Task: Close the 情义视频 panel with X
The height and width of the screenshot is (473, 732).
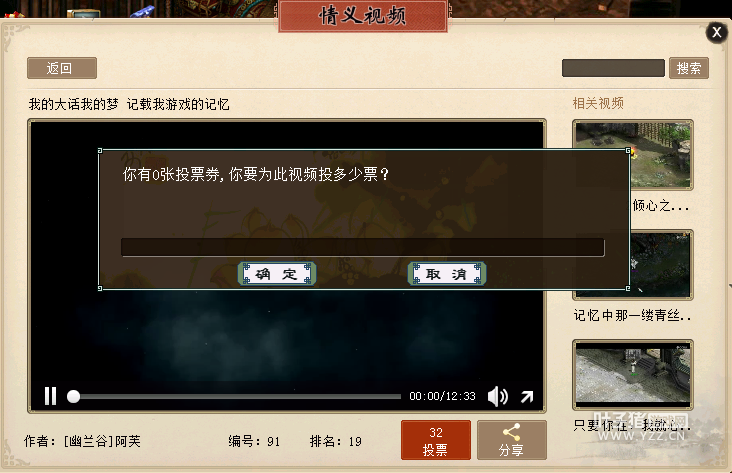Action: 717,33
